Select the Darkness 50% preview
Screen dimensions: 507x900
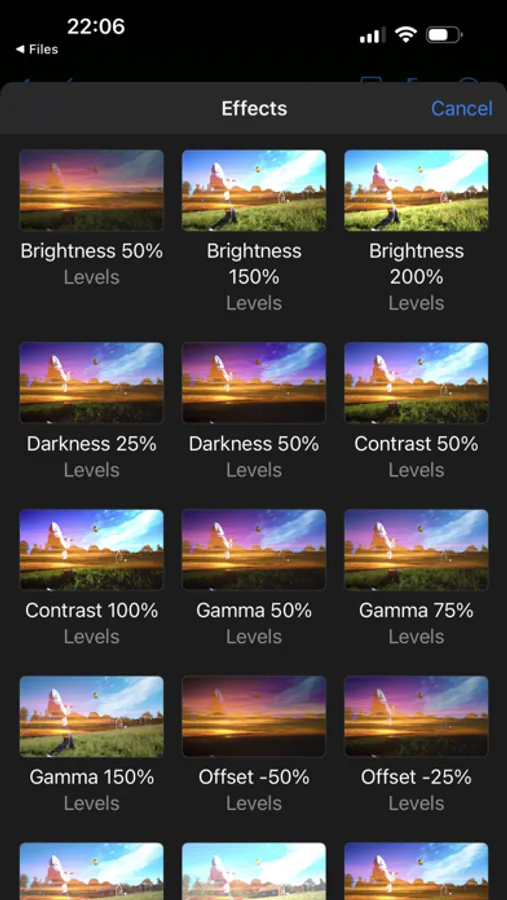(254, 383)
